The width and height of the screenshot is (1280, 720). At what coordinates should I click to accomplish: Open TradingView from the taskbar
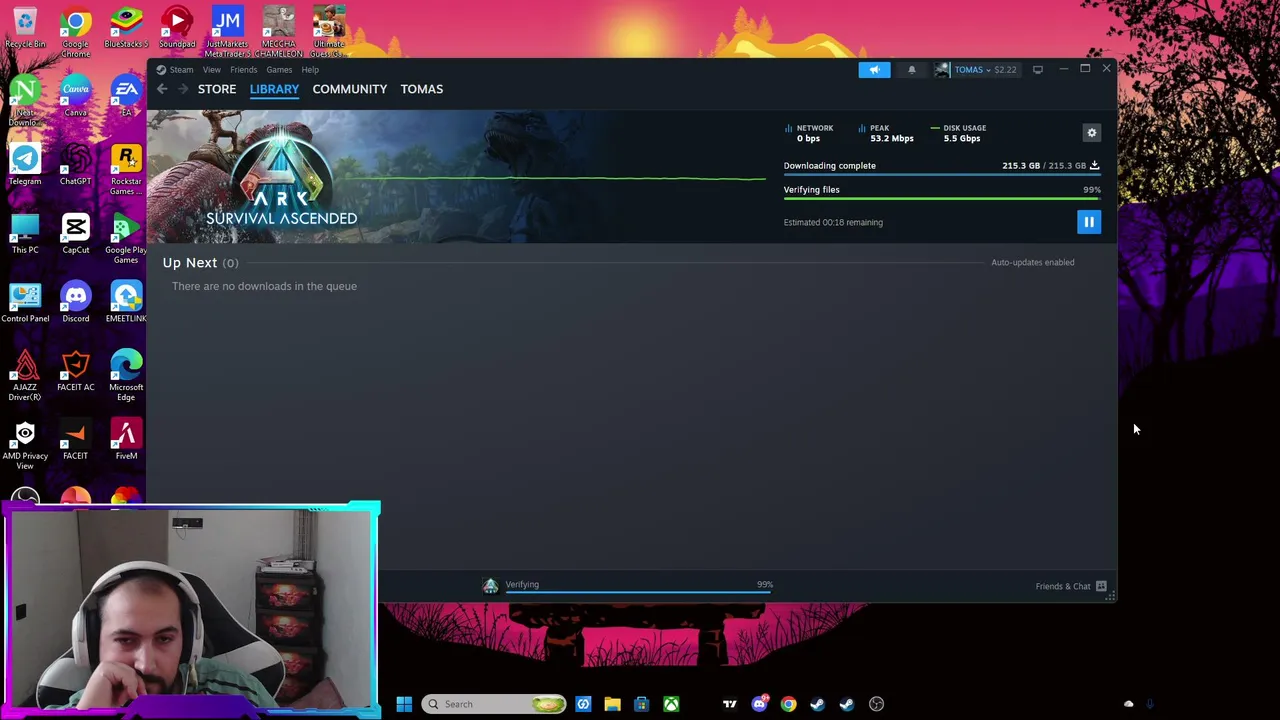[x=730, y=704]
